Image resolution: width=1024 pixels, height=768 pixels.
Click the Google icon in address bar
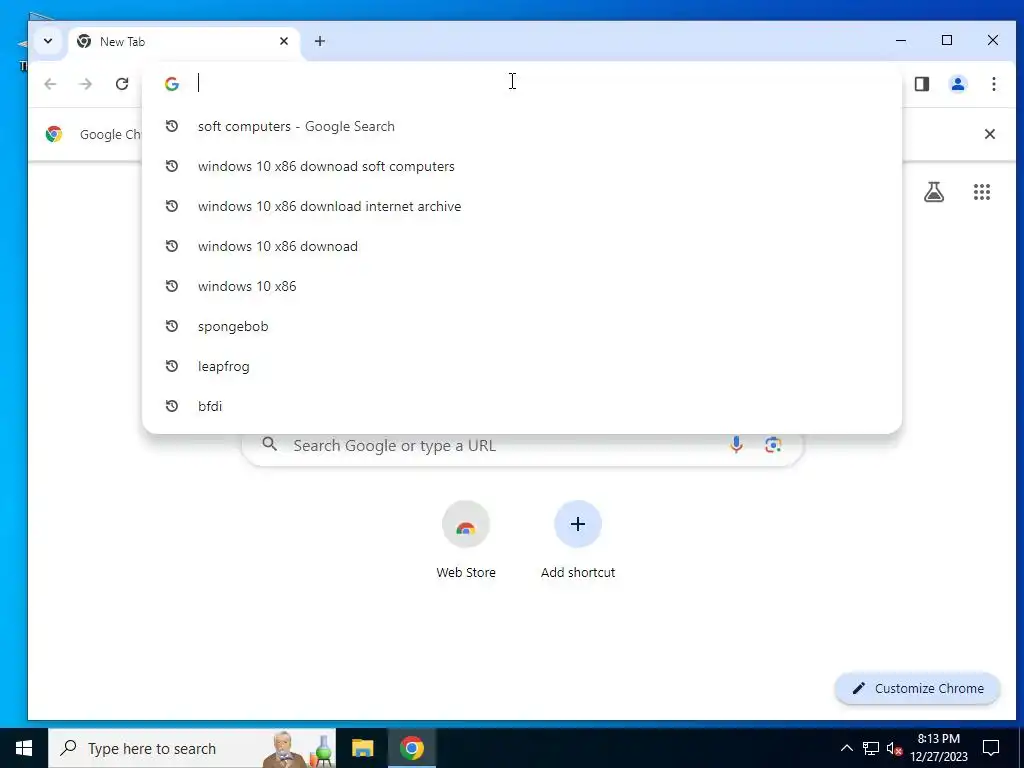point(172,84)
